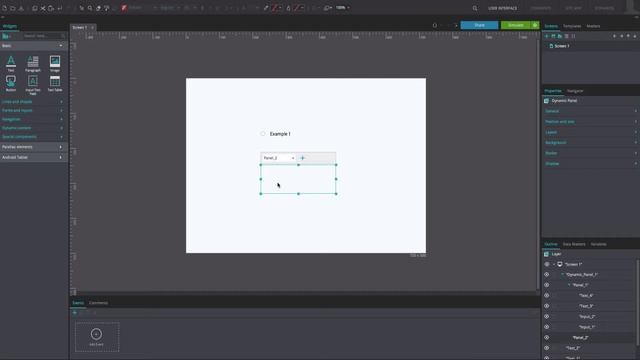The width and height of the screenshot is (640, 360).
Task: Select Panel_2 in the outline tree
Action: click(580, 338)
